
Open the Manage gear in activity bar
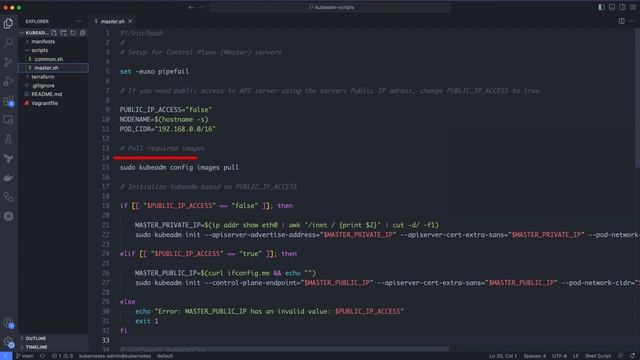pyautogui.click(x=8, y=342)
